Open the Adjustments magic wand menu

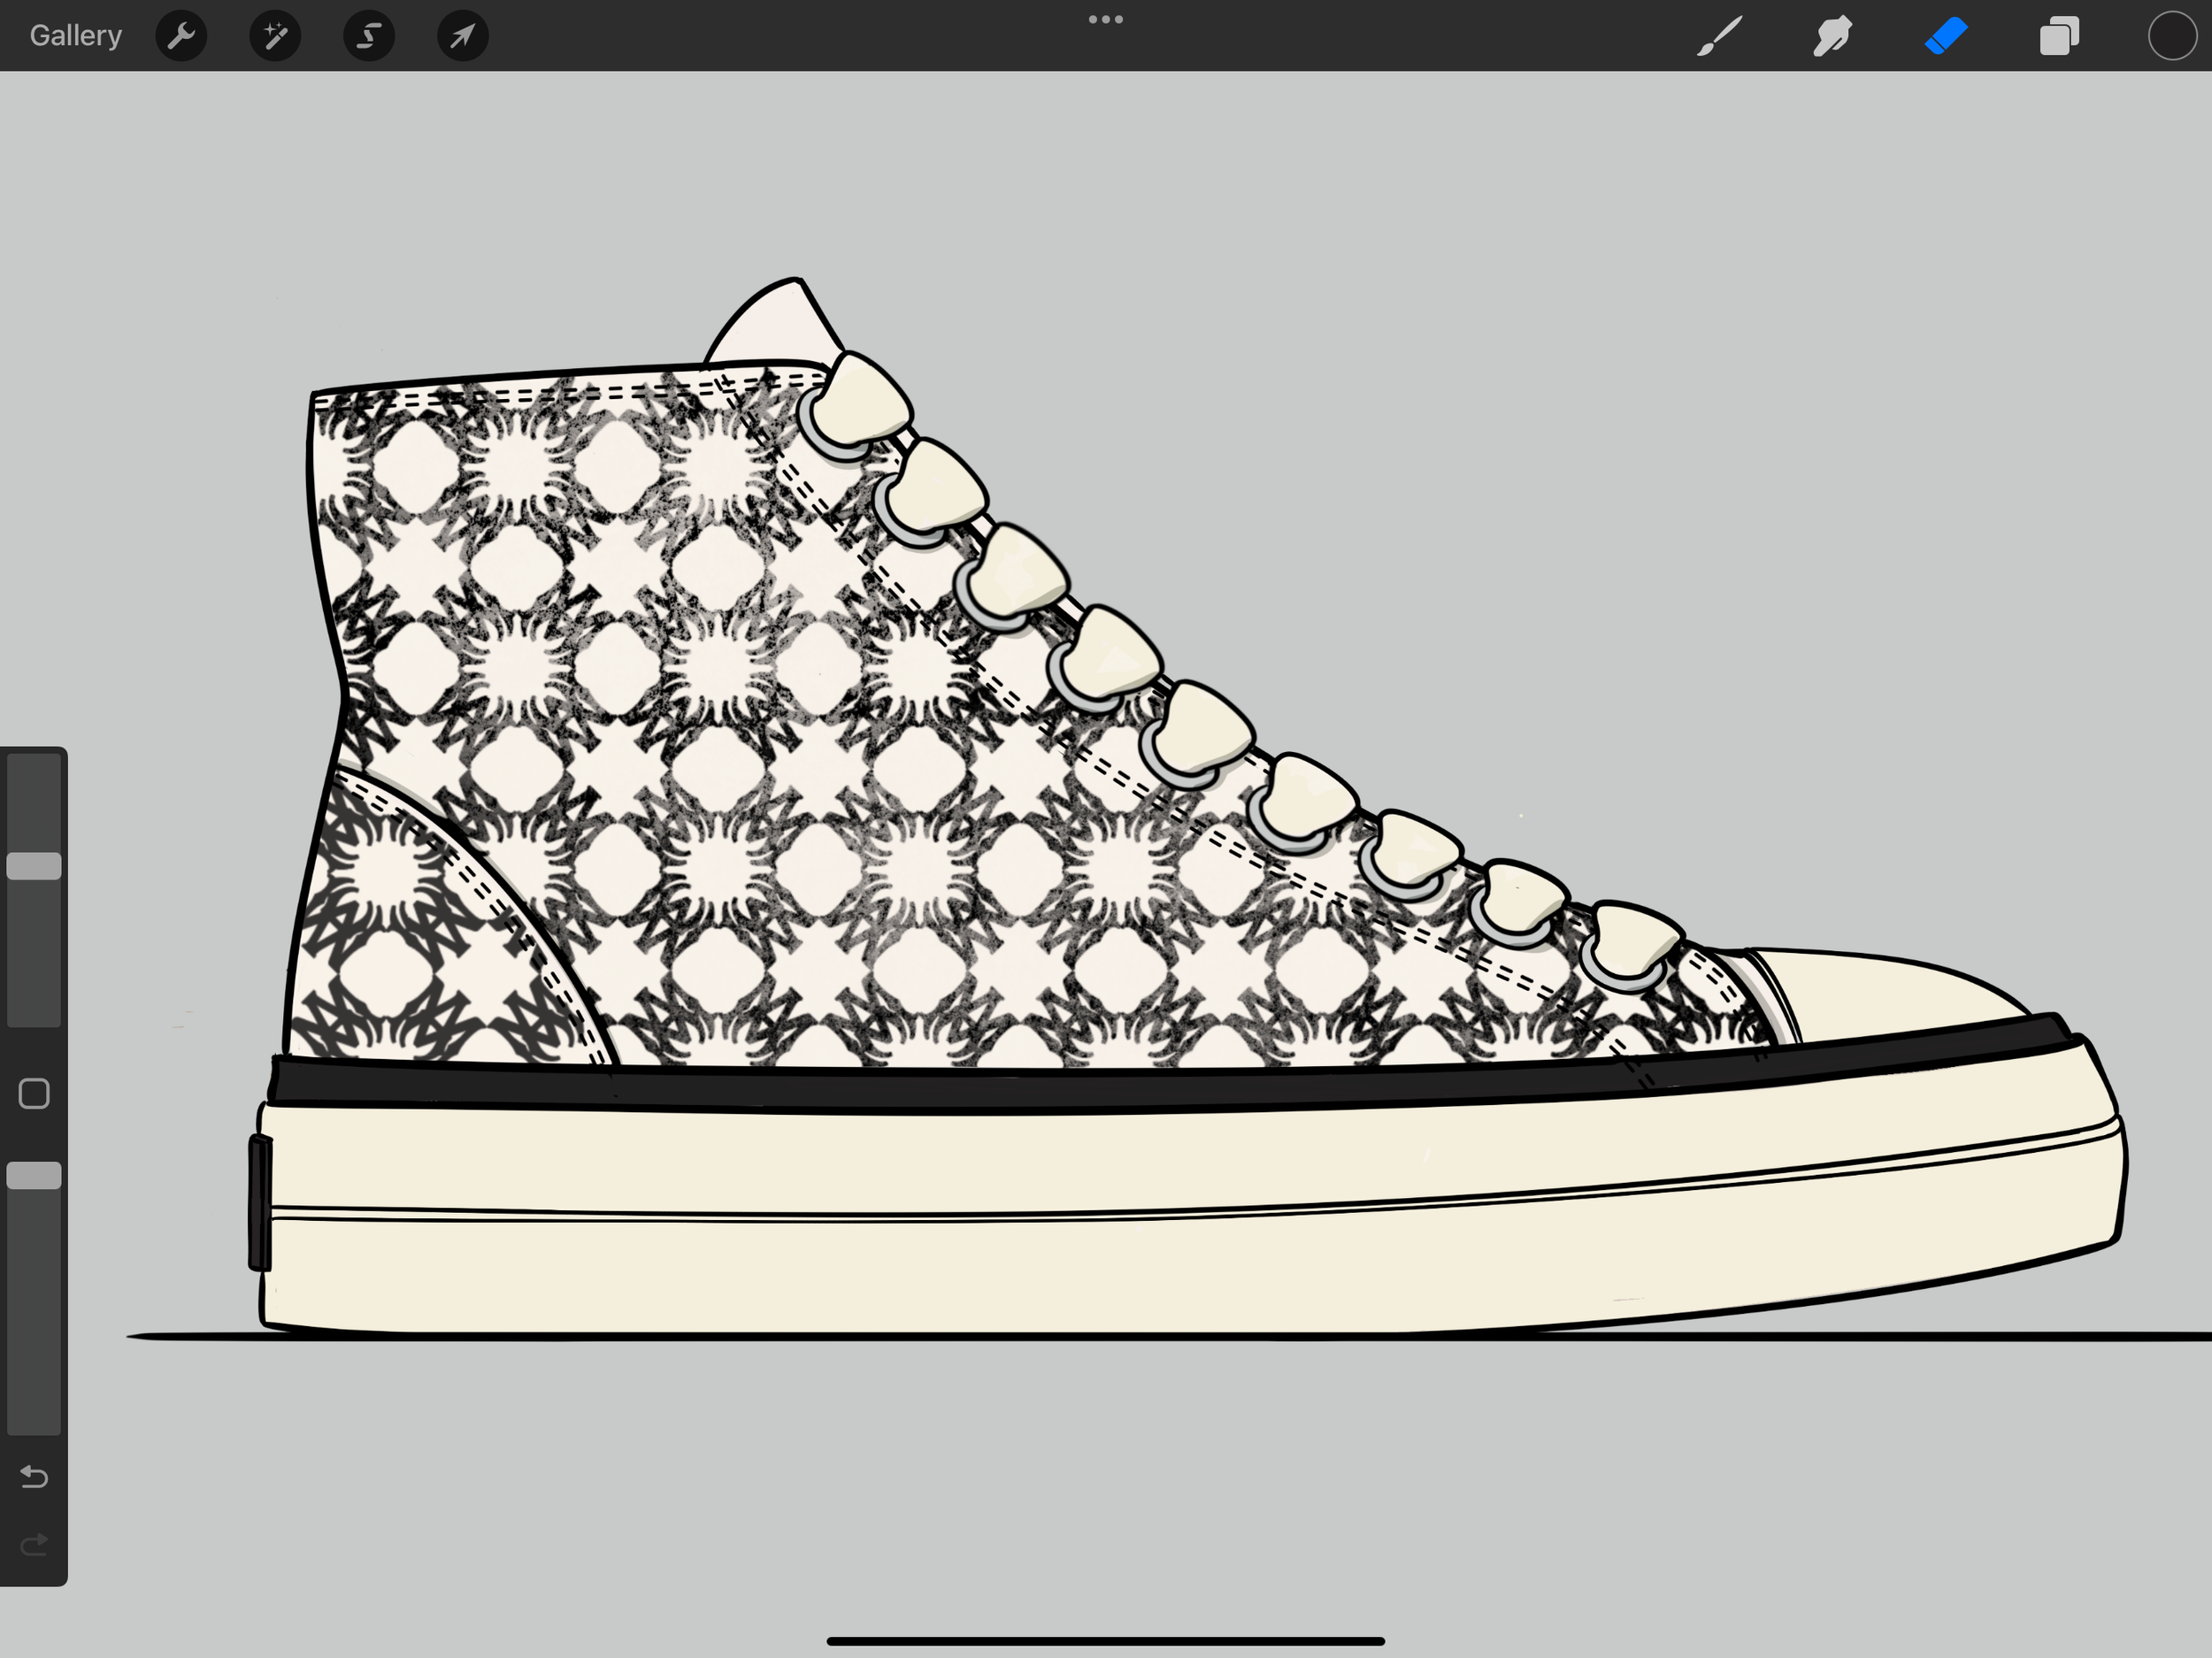pos(275,36)
